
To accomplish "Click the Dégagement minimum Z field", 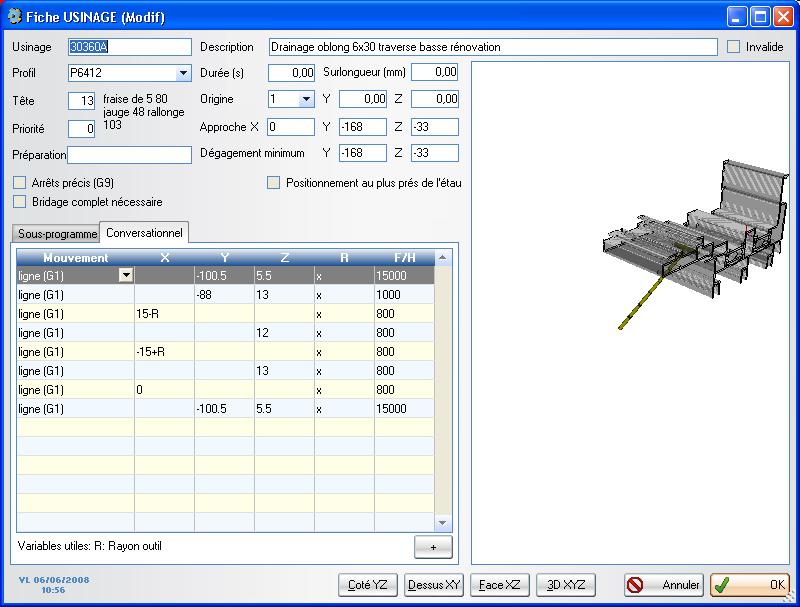I will [x=435, y=153].
